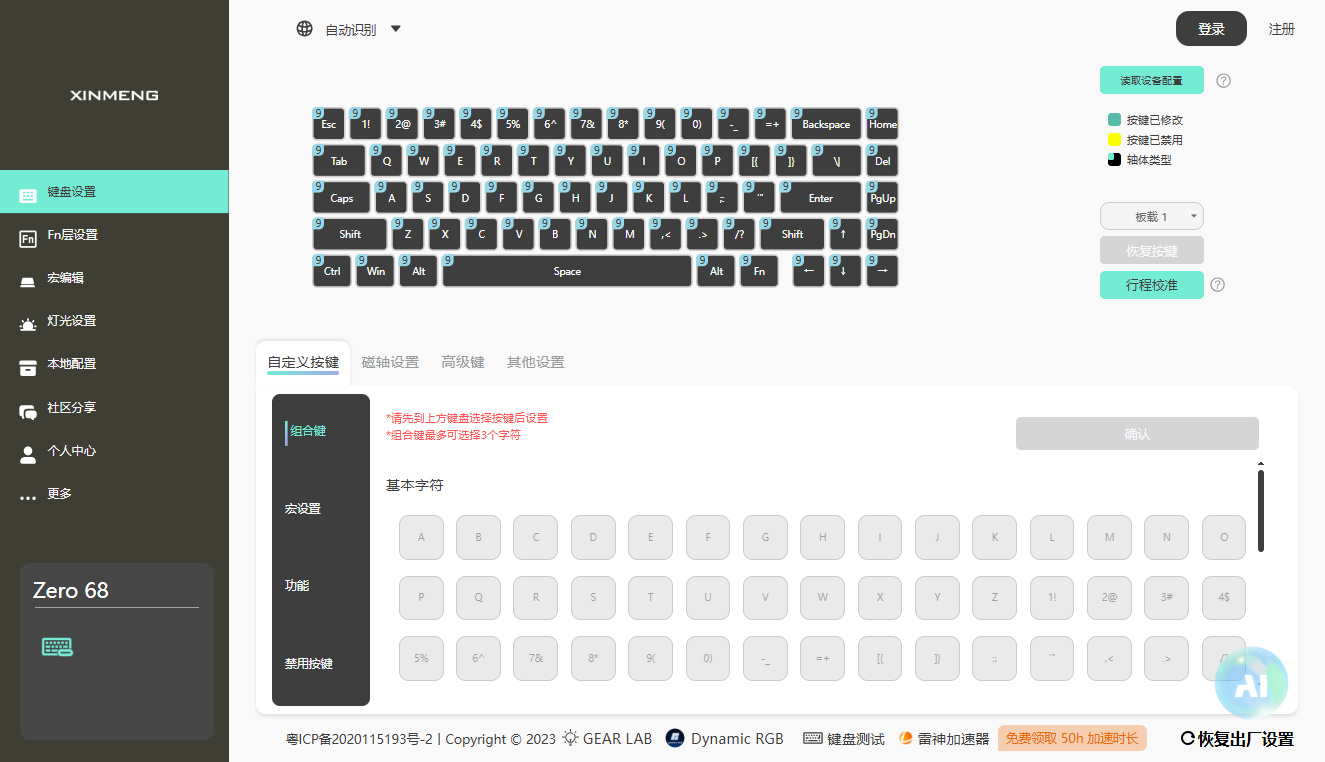Click the floating AI assistant bubble
Viewport: 1325px width, 762px height.
pos(1251,685)
